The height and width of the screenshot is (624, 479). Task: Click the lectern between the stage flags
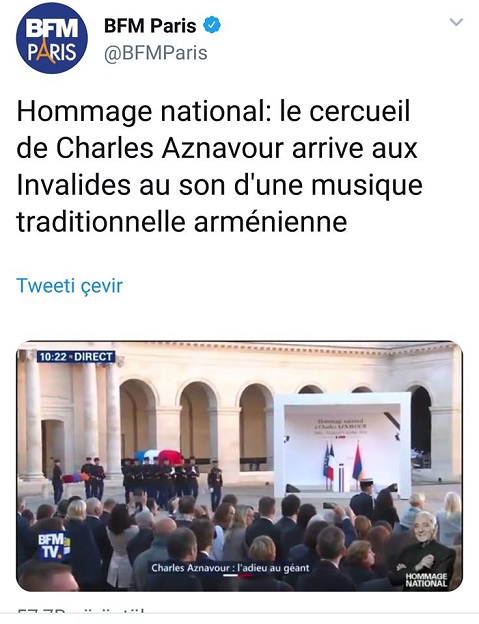click(342, 480)
